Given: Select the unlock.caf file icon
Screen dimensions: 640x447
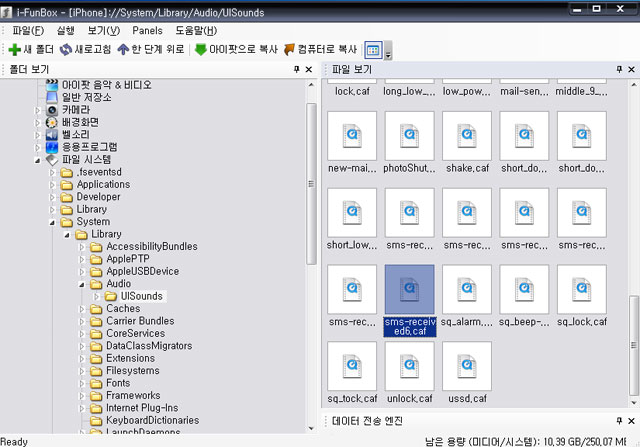Looking at the screenshot, I should click(x=409, y=366).
